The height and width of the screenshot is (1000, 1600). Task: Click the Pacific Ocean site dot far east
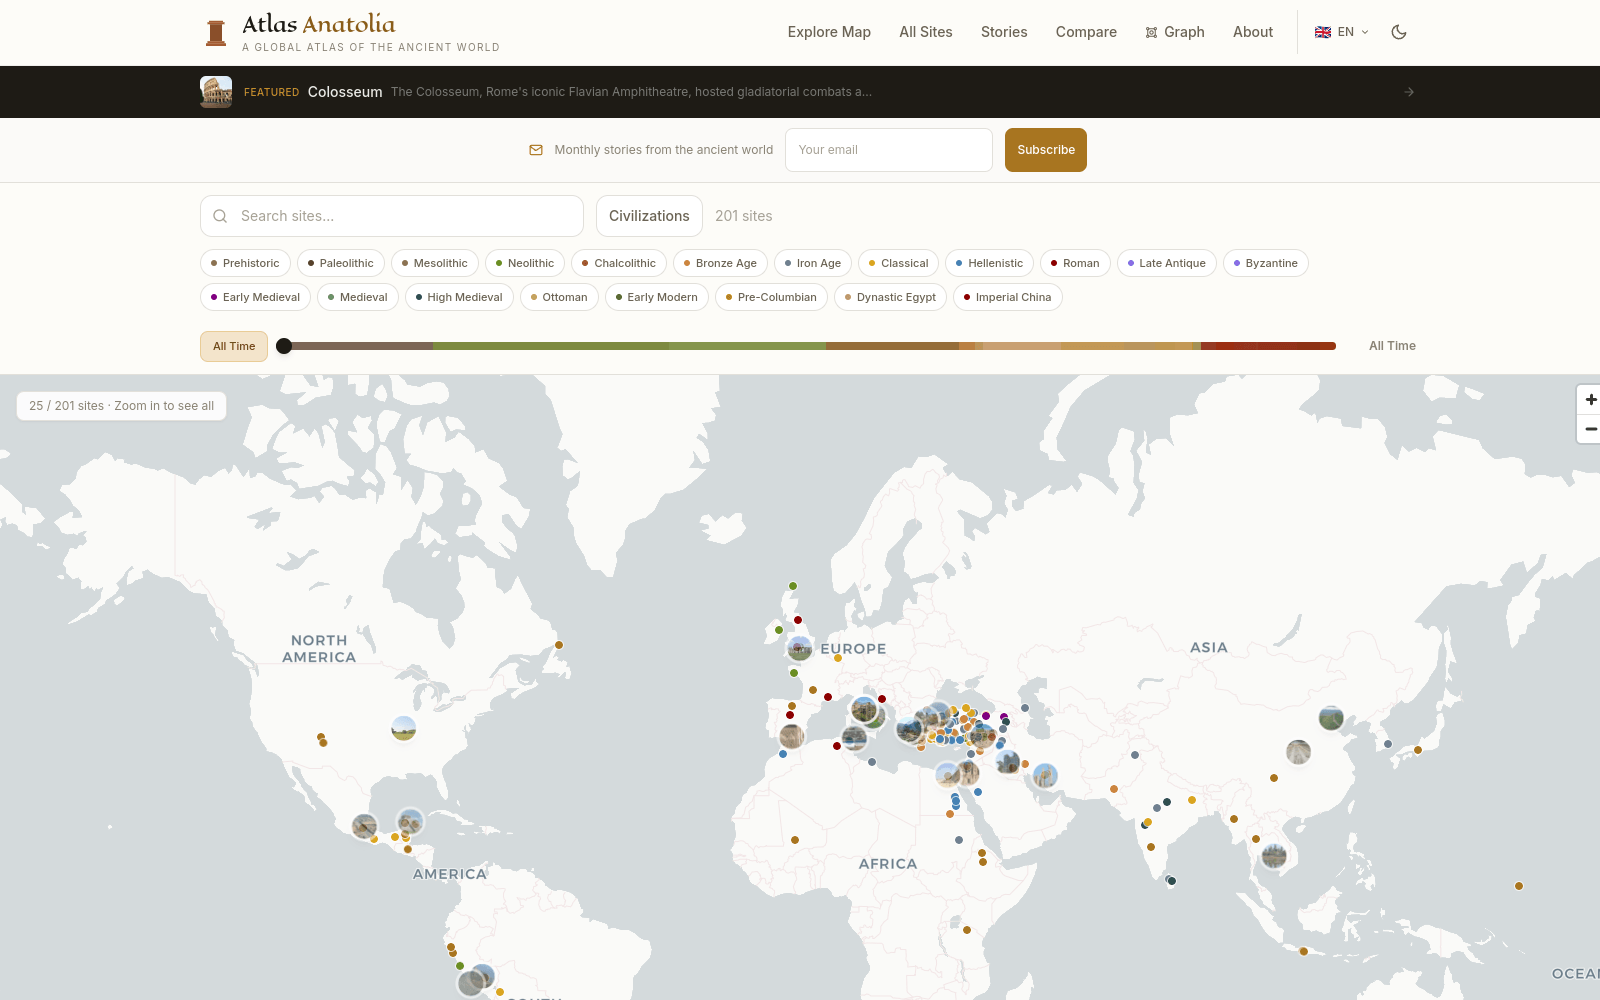(x=1519, y=886)
